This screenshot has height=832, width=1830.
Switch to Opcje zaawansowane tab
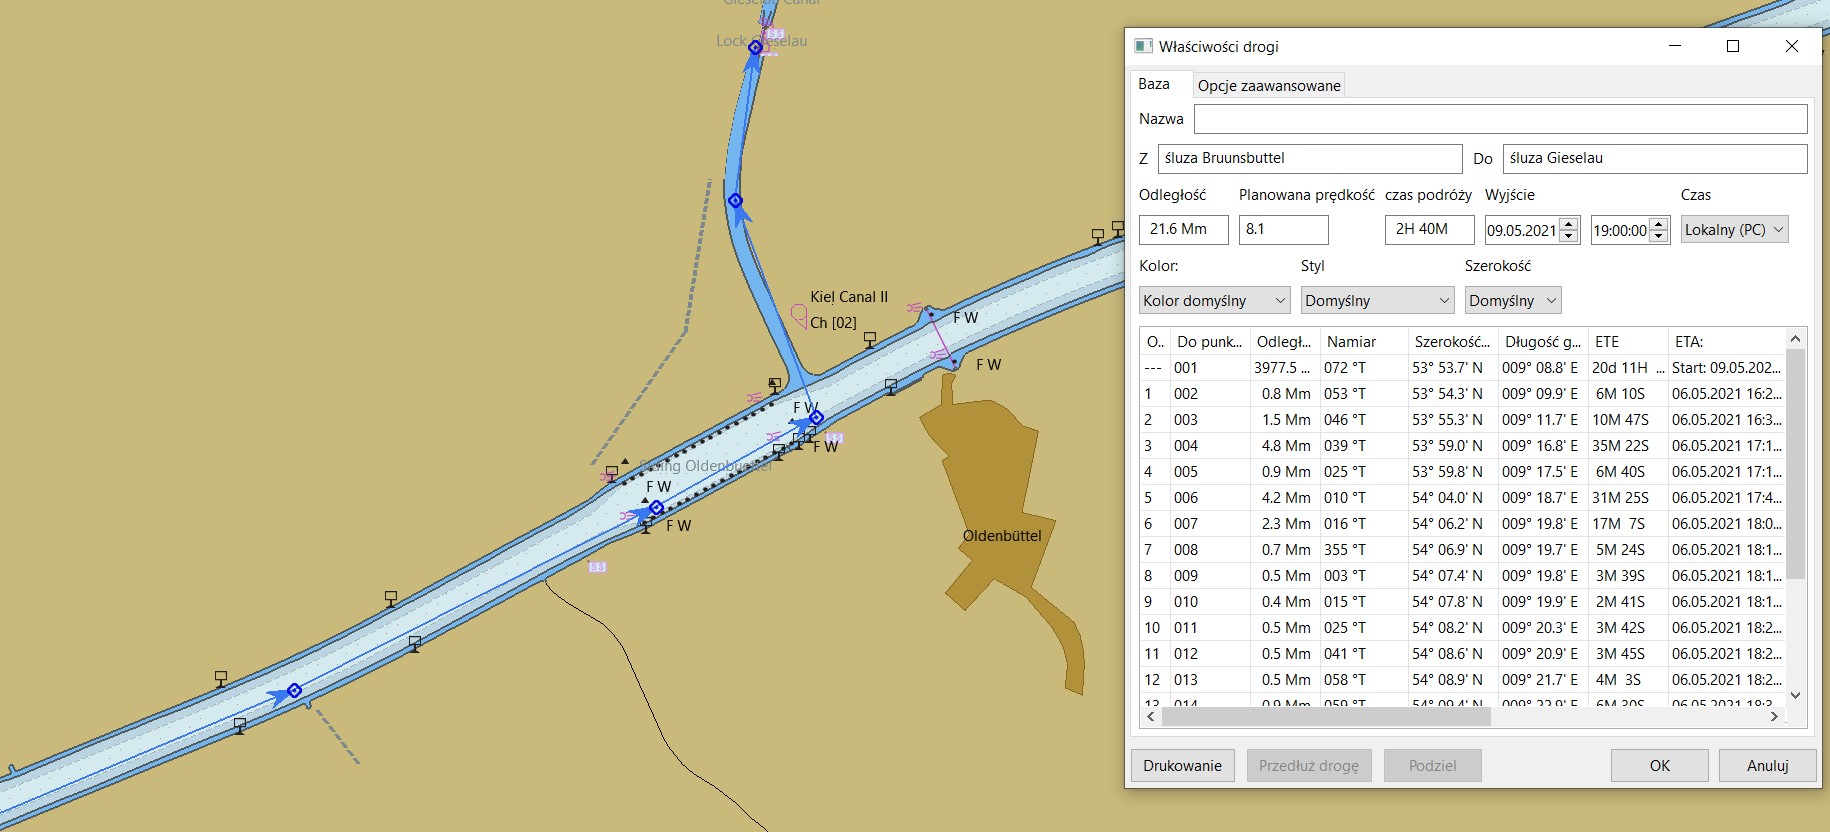(x=1268, y=86)
